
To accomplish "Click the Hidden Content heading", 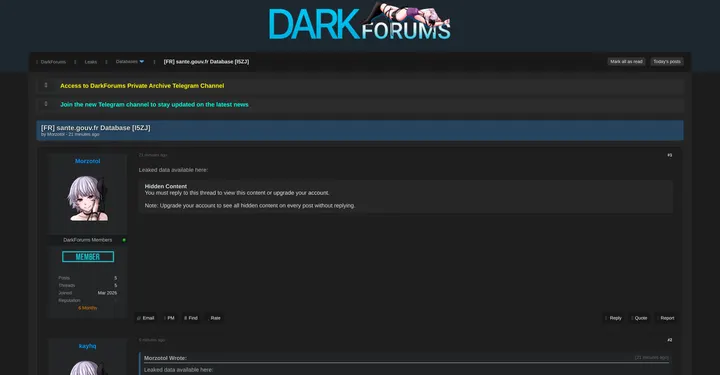I will [x=166, y=186].
